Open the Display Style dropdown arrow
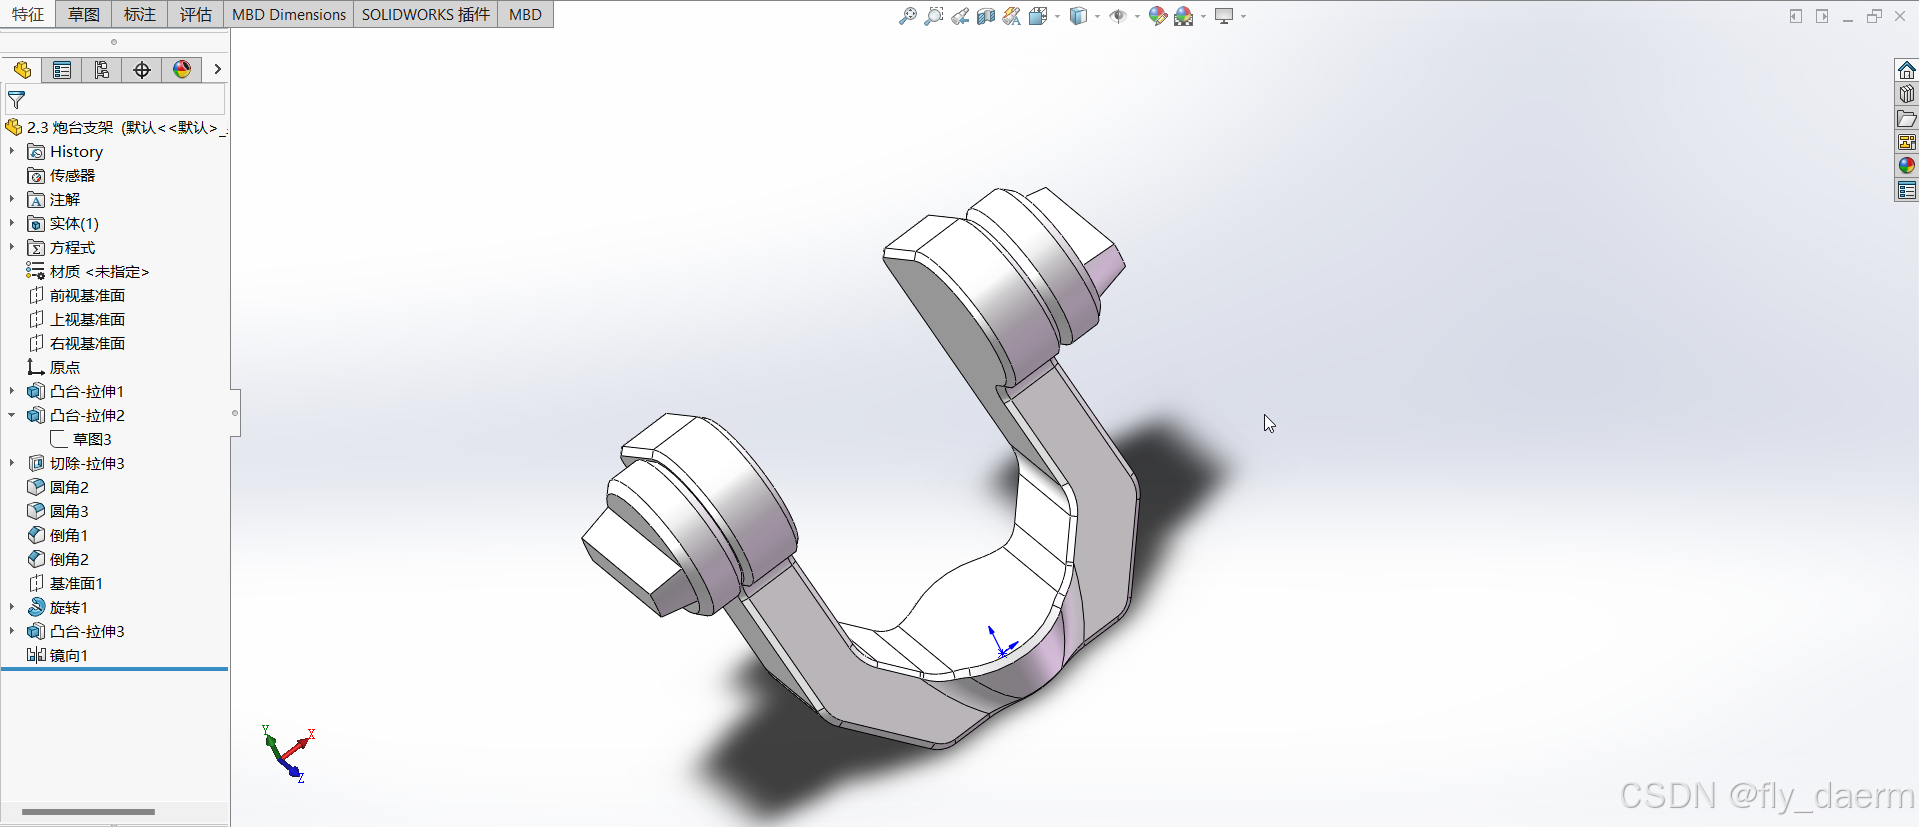The image size is (1919, 827). tap(1097, 16)
